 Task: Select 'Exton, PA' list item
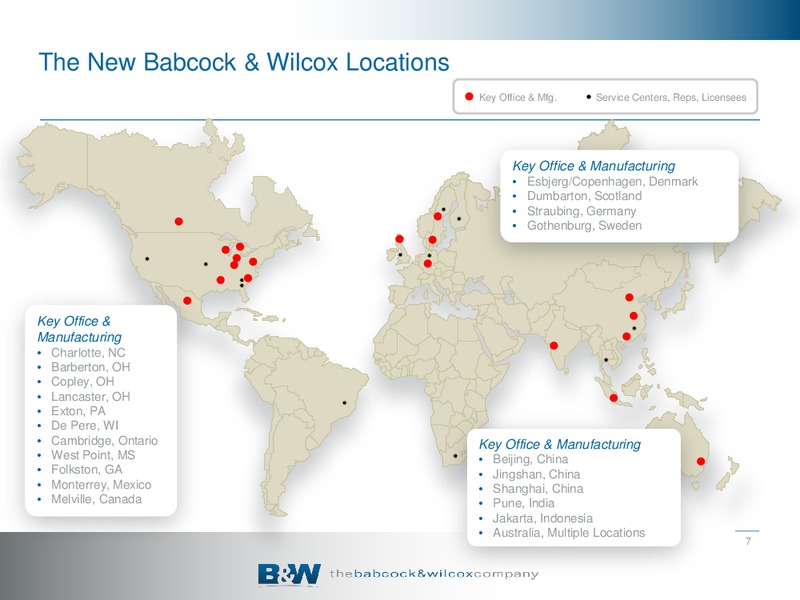point(78,411)
